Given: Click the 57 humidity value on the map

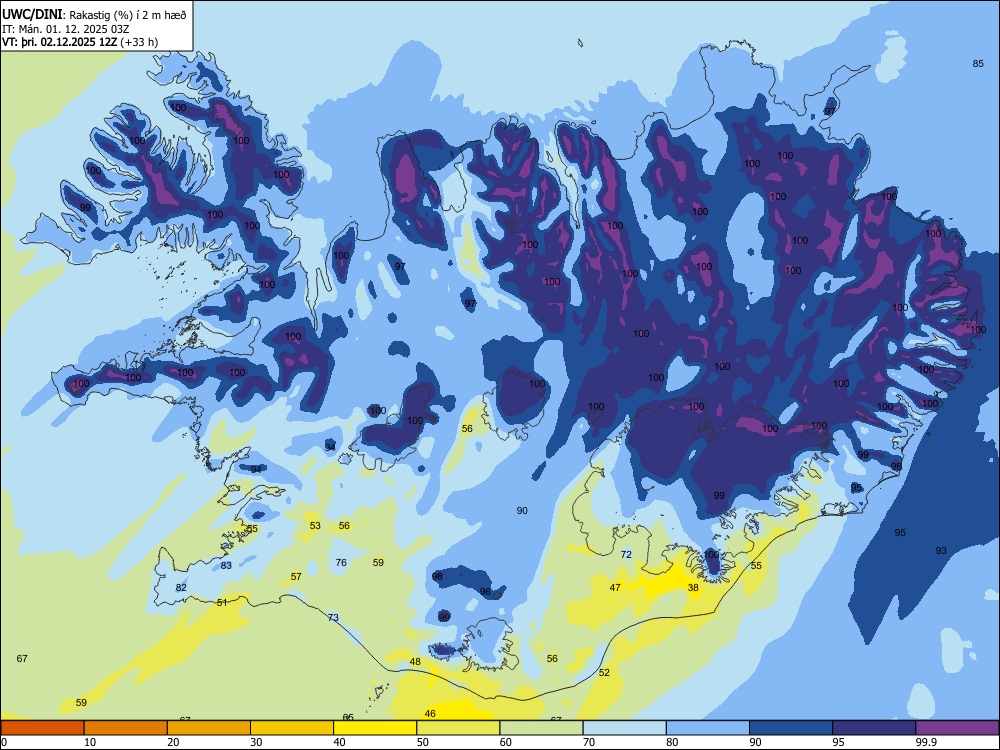Looking at the screenshot, I should [x=296, y=576].
